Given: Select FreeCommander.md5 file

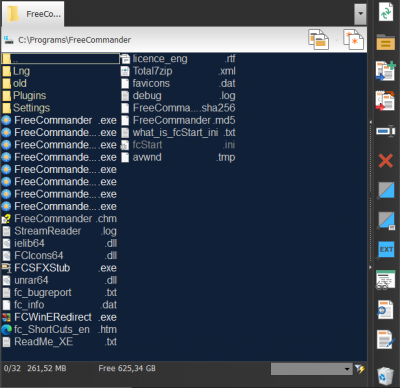Looking at the screenshot, I should (x=178, y=121).
